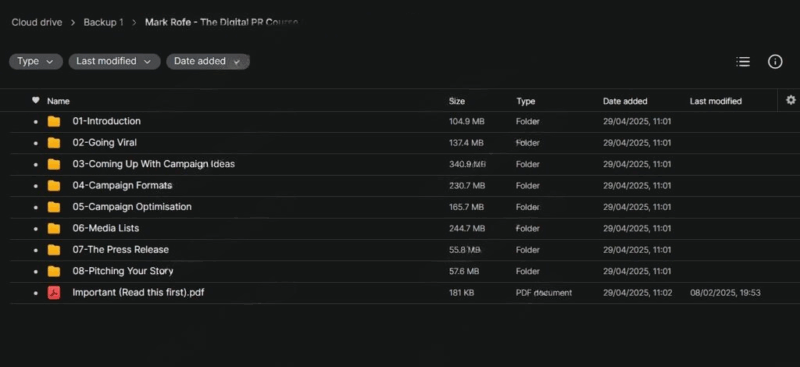The width and height of the screenshot is (800, 367).
Task: Toggle favourite dot for 02-Going Viral
Action: tap(35, 143)
